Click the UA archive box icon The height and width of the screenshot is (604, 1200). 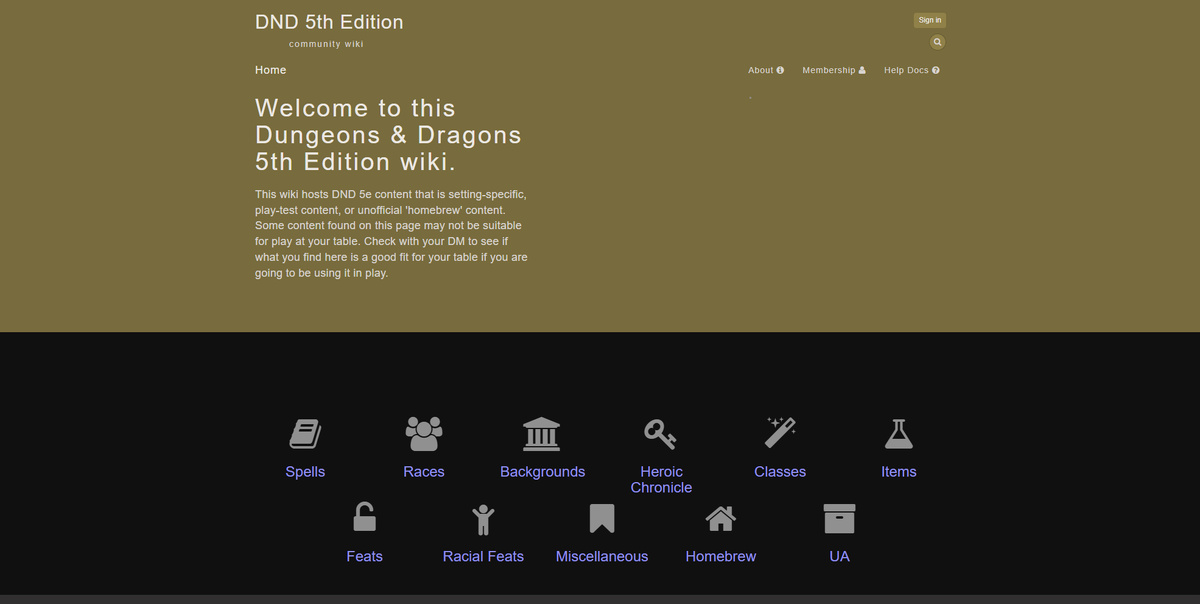(x=839, y=518)
